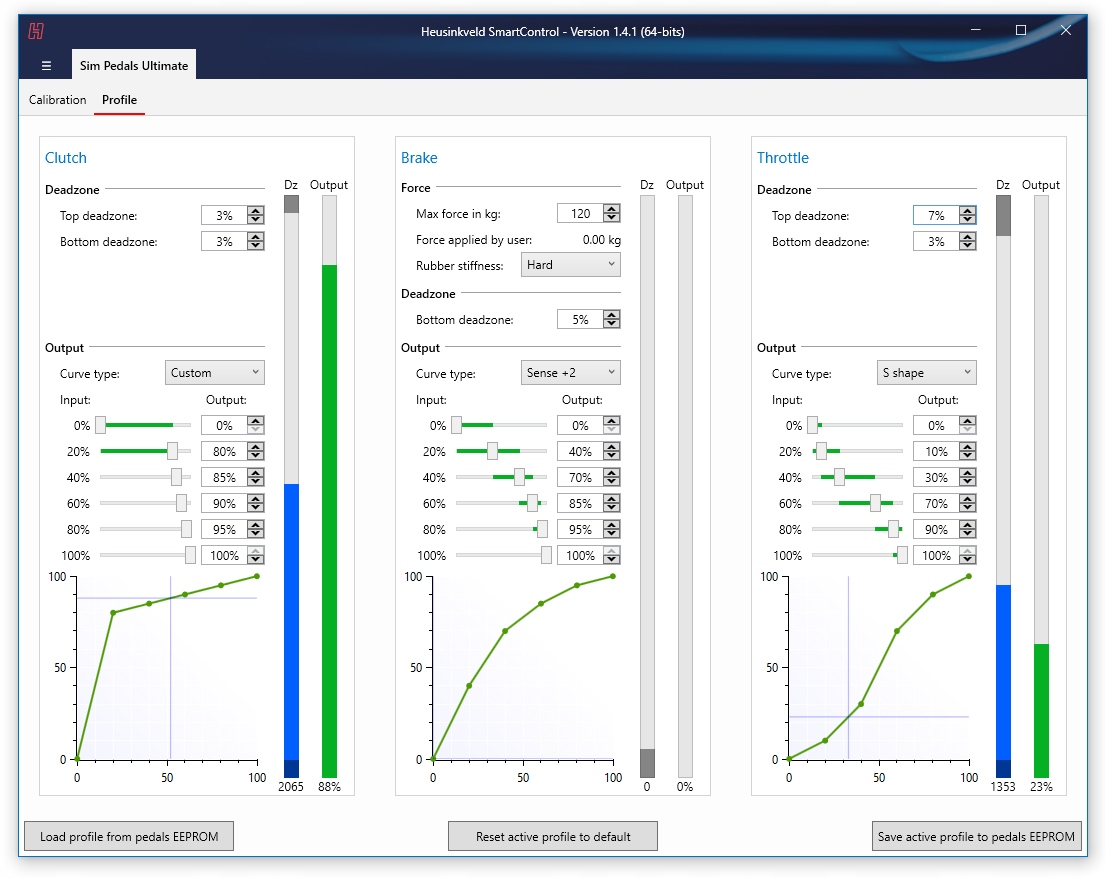Image resolution: width=1105 pixels, height=878 pixels.
Task: Increase Throttle top deadzone stepper
Action: coord(968,211)
